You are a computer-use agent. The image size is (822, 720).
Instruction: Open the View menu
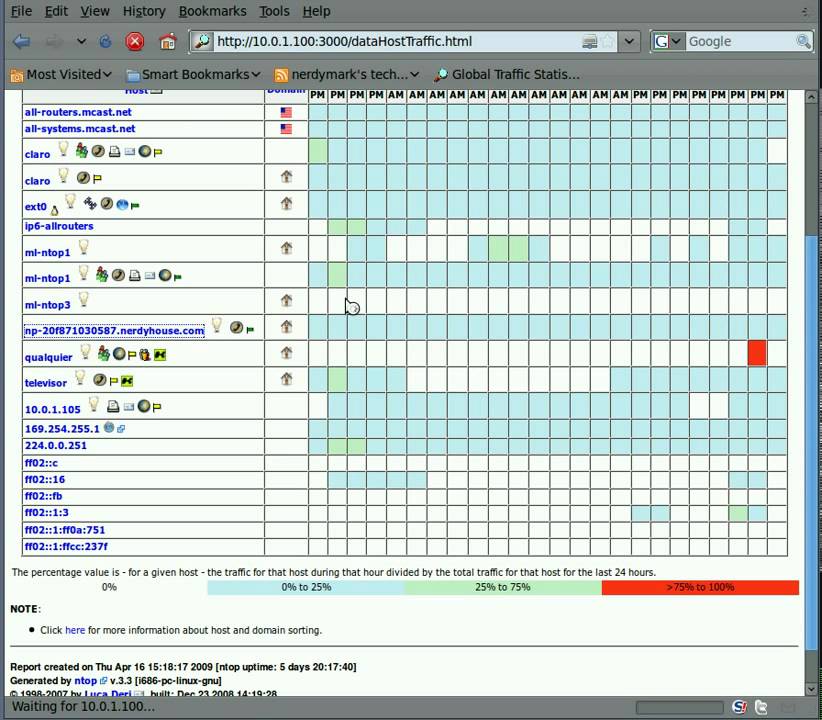[95, 11]
